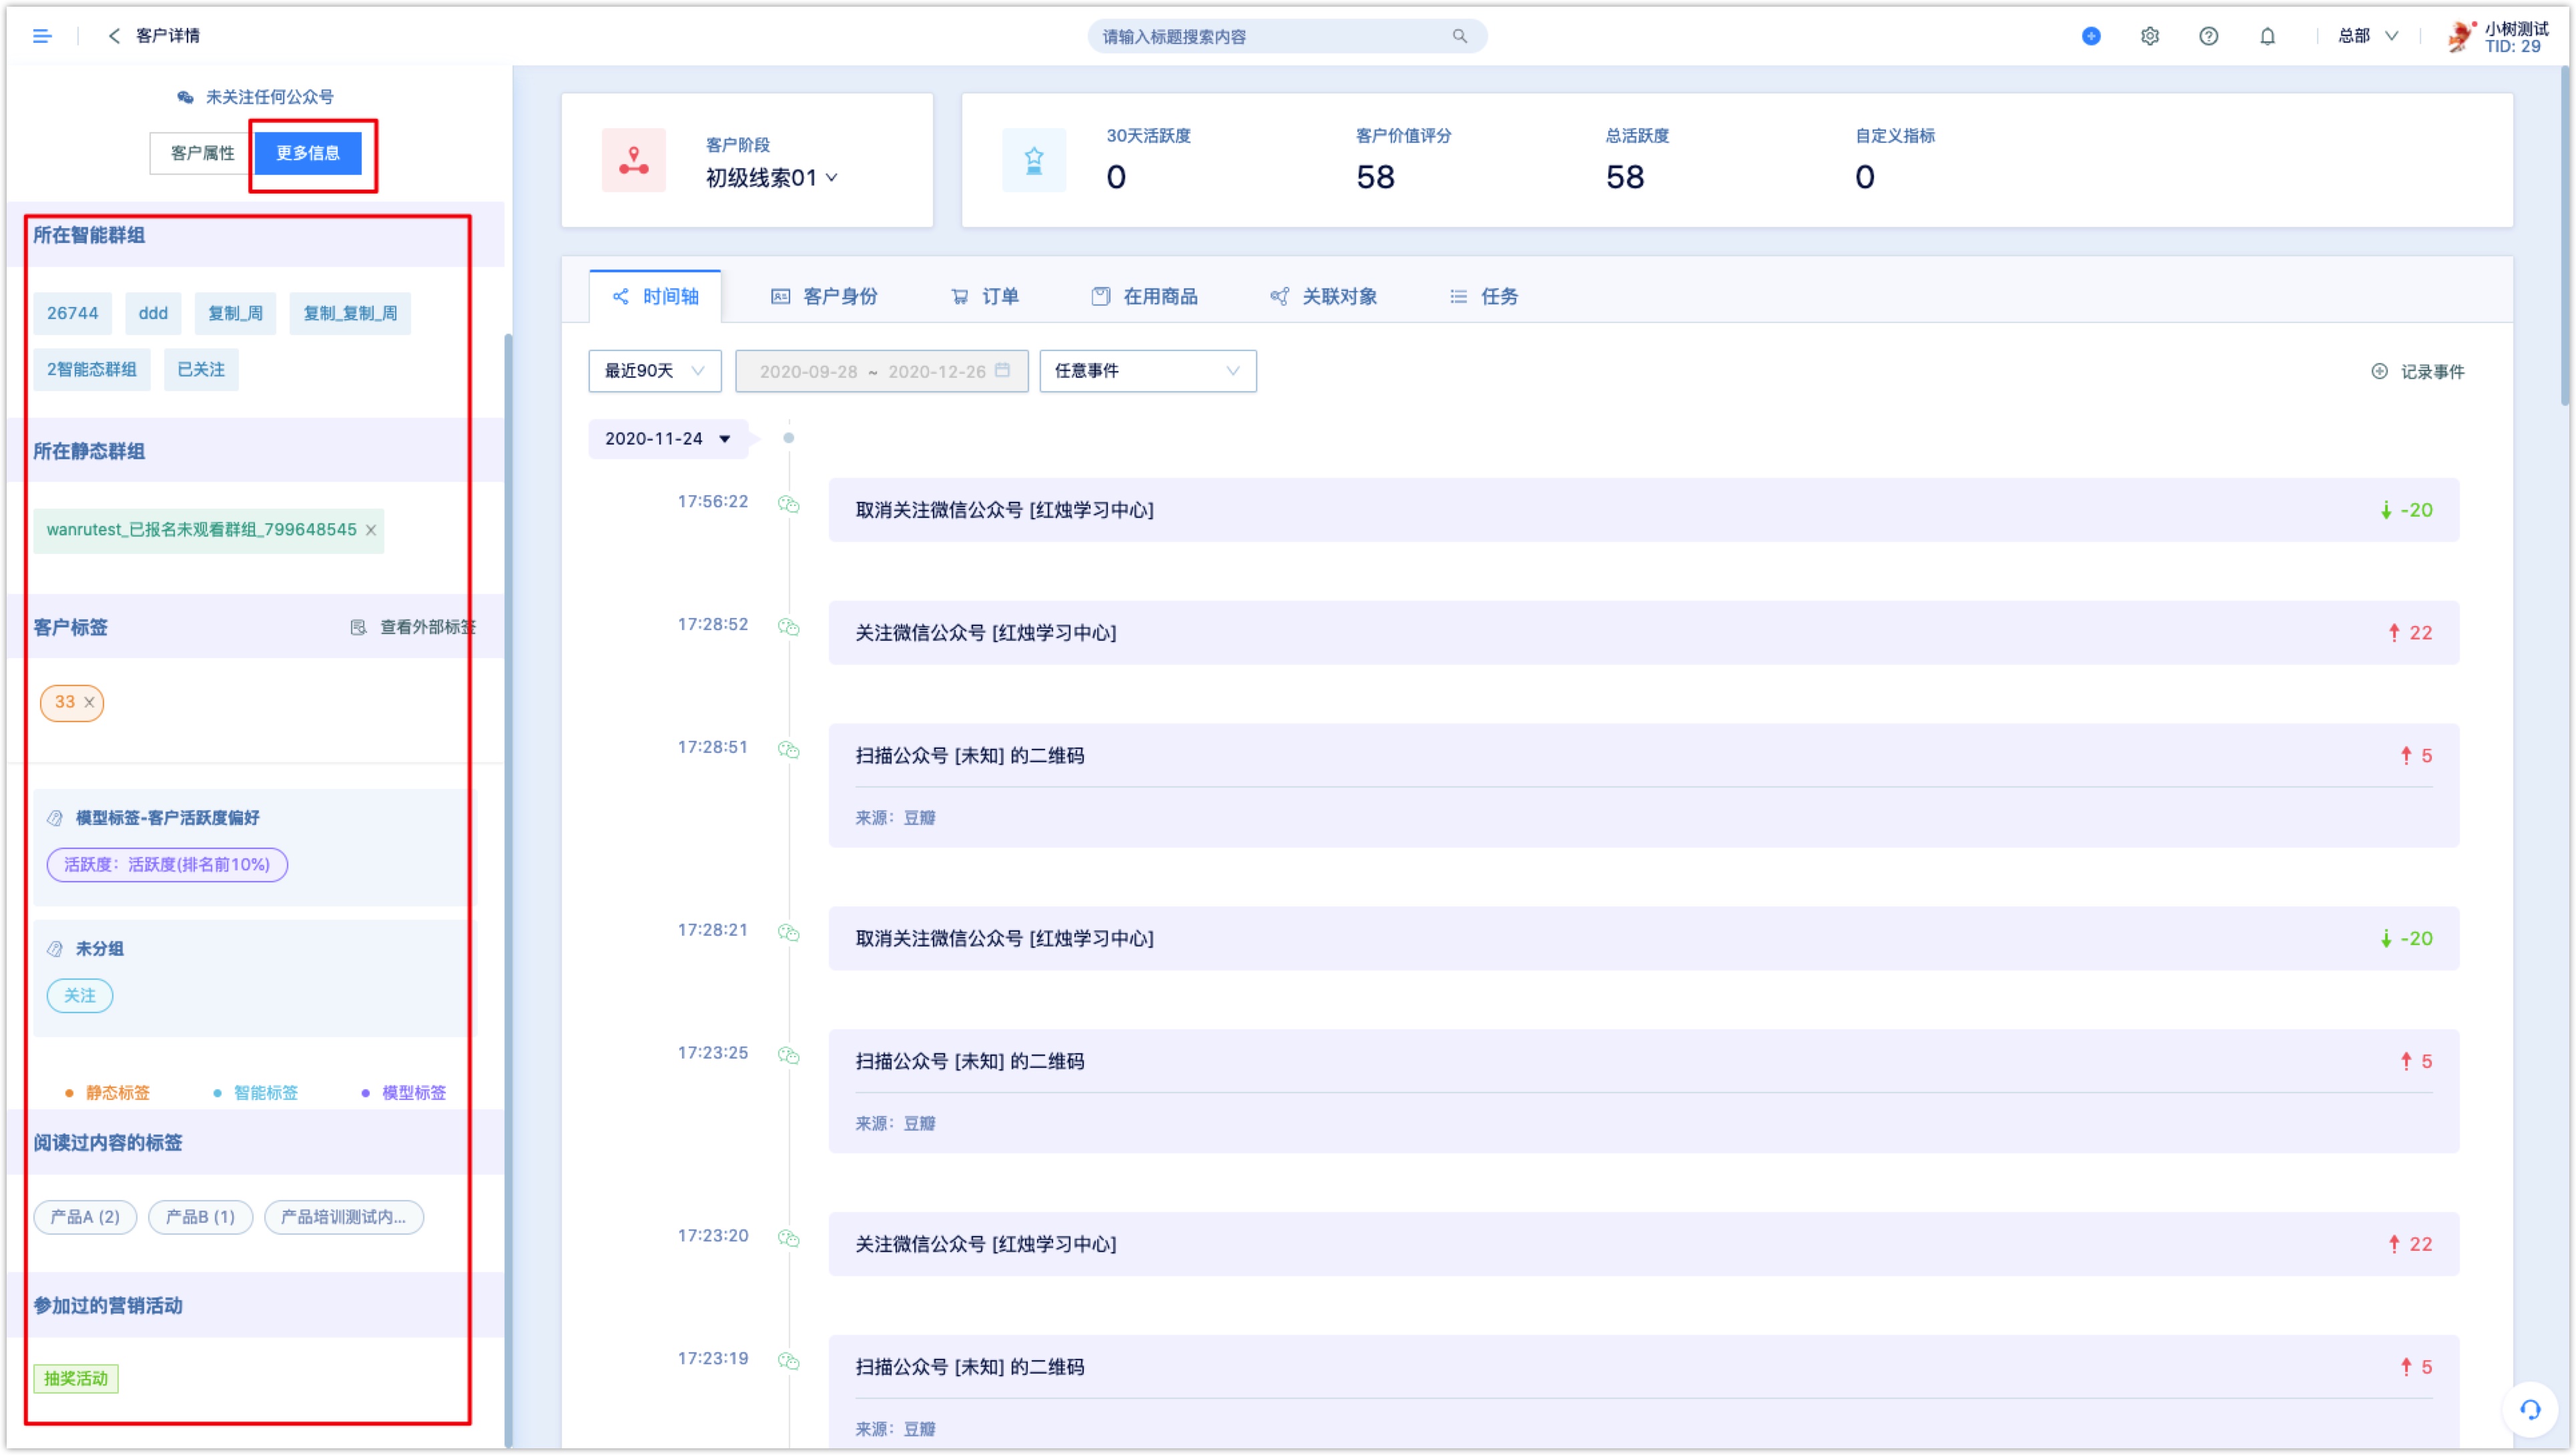
Task: Click the 活跃度(排名前10%) model tag
Action: (x=167, y=865)
